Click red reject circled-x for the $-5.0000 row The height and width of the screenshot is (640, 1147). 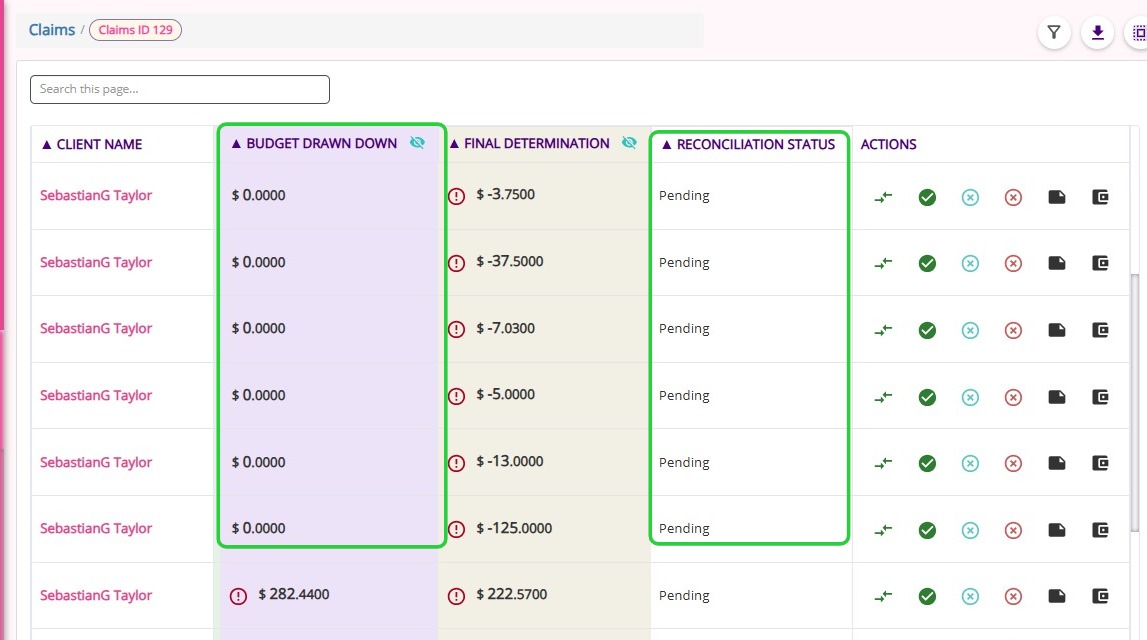point(1013,397)
